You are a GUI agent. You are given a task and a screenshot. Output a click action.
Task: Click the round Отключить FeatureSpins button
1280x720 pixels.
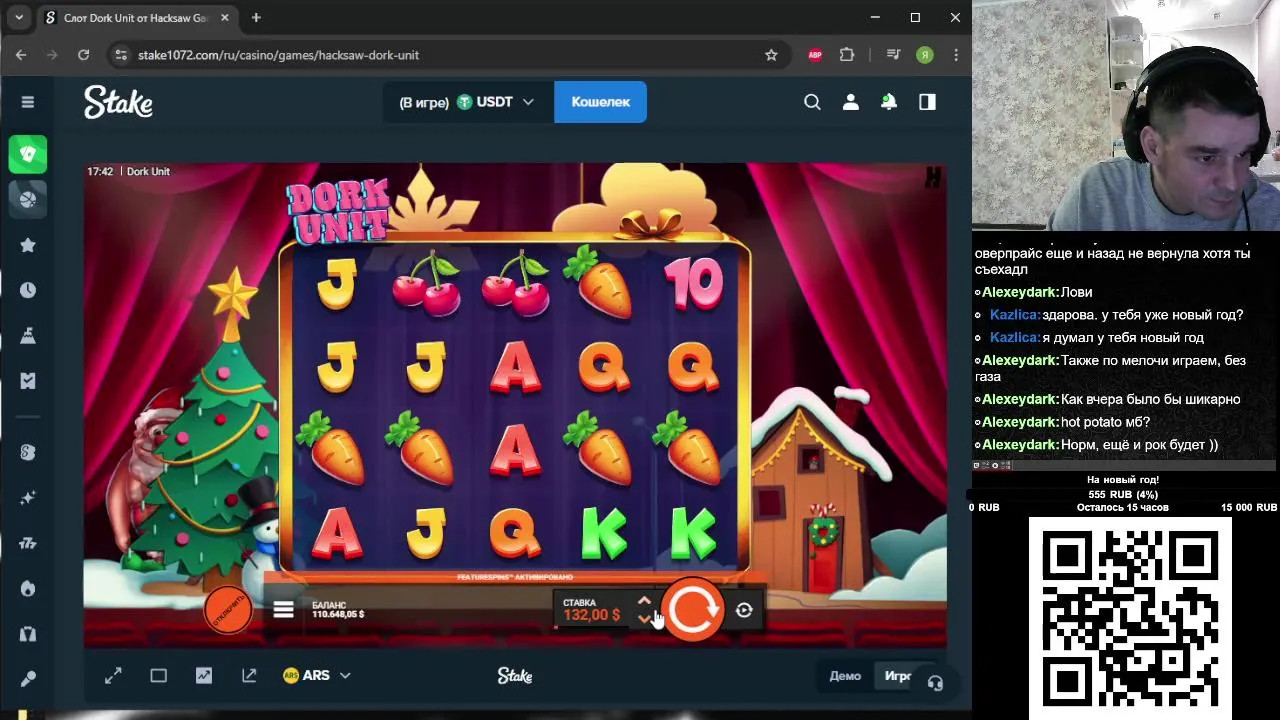[228, 609]
